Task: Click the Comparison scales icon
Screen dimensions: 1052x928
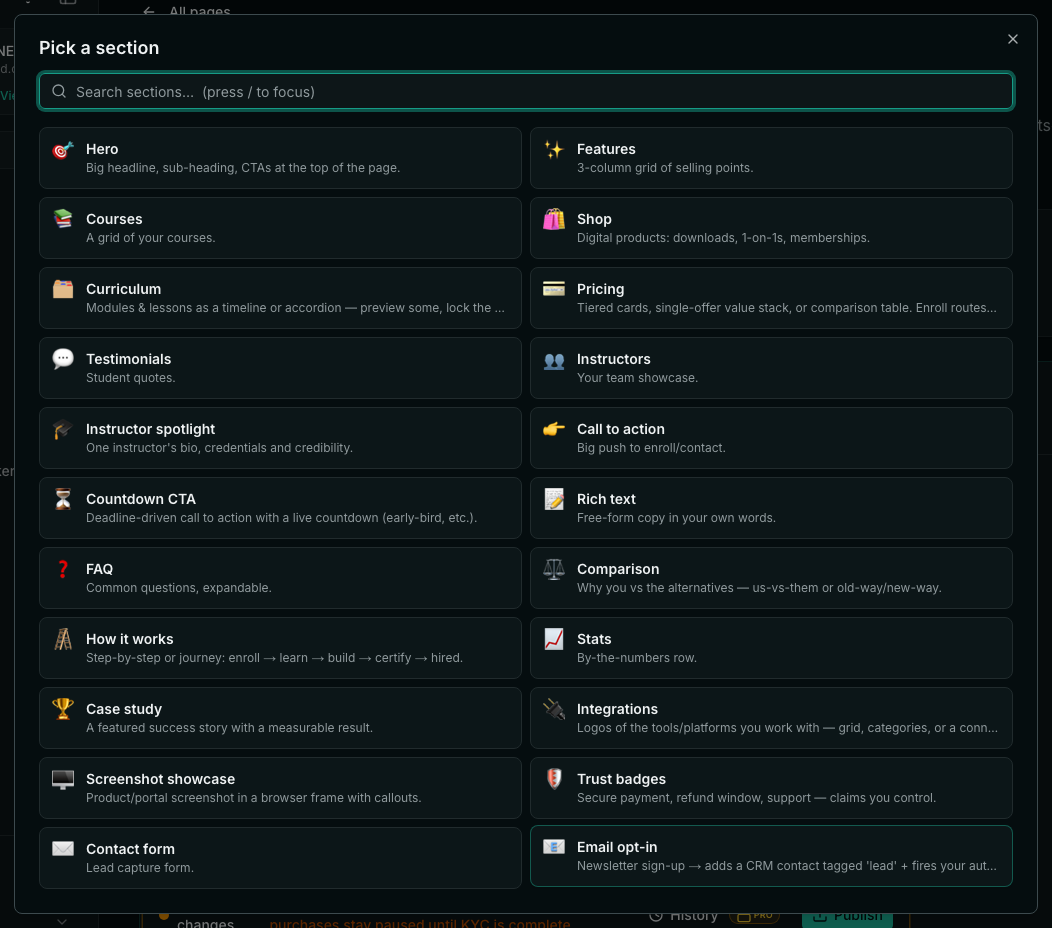Action: [x=554, y=569]
